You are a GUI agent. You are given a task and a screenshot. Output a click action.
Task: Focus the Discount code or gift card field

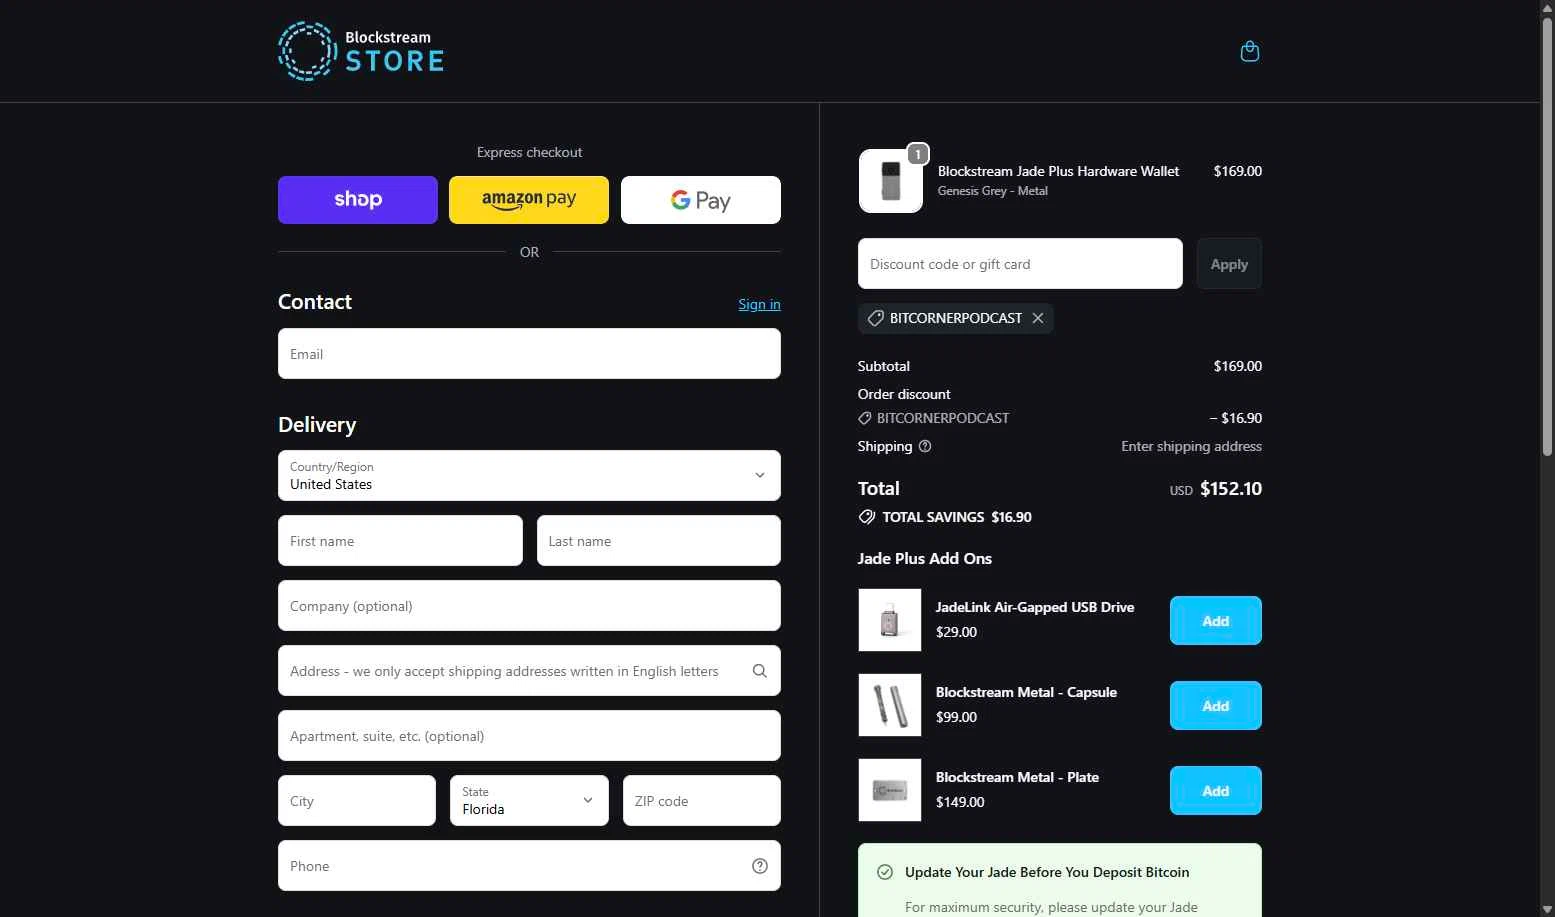coord(1020,264)
